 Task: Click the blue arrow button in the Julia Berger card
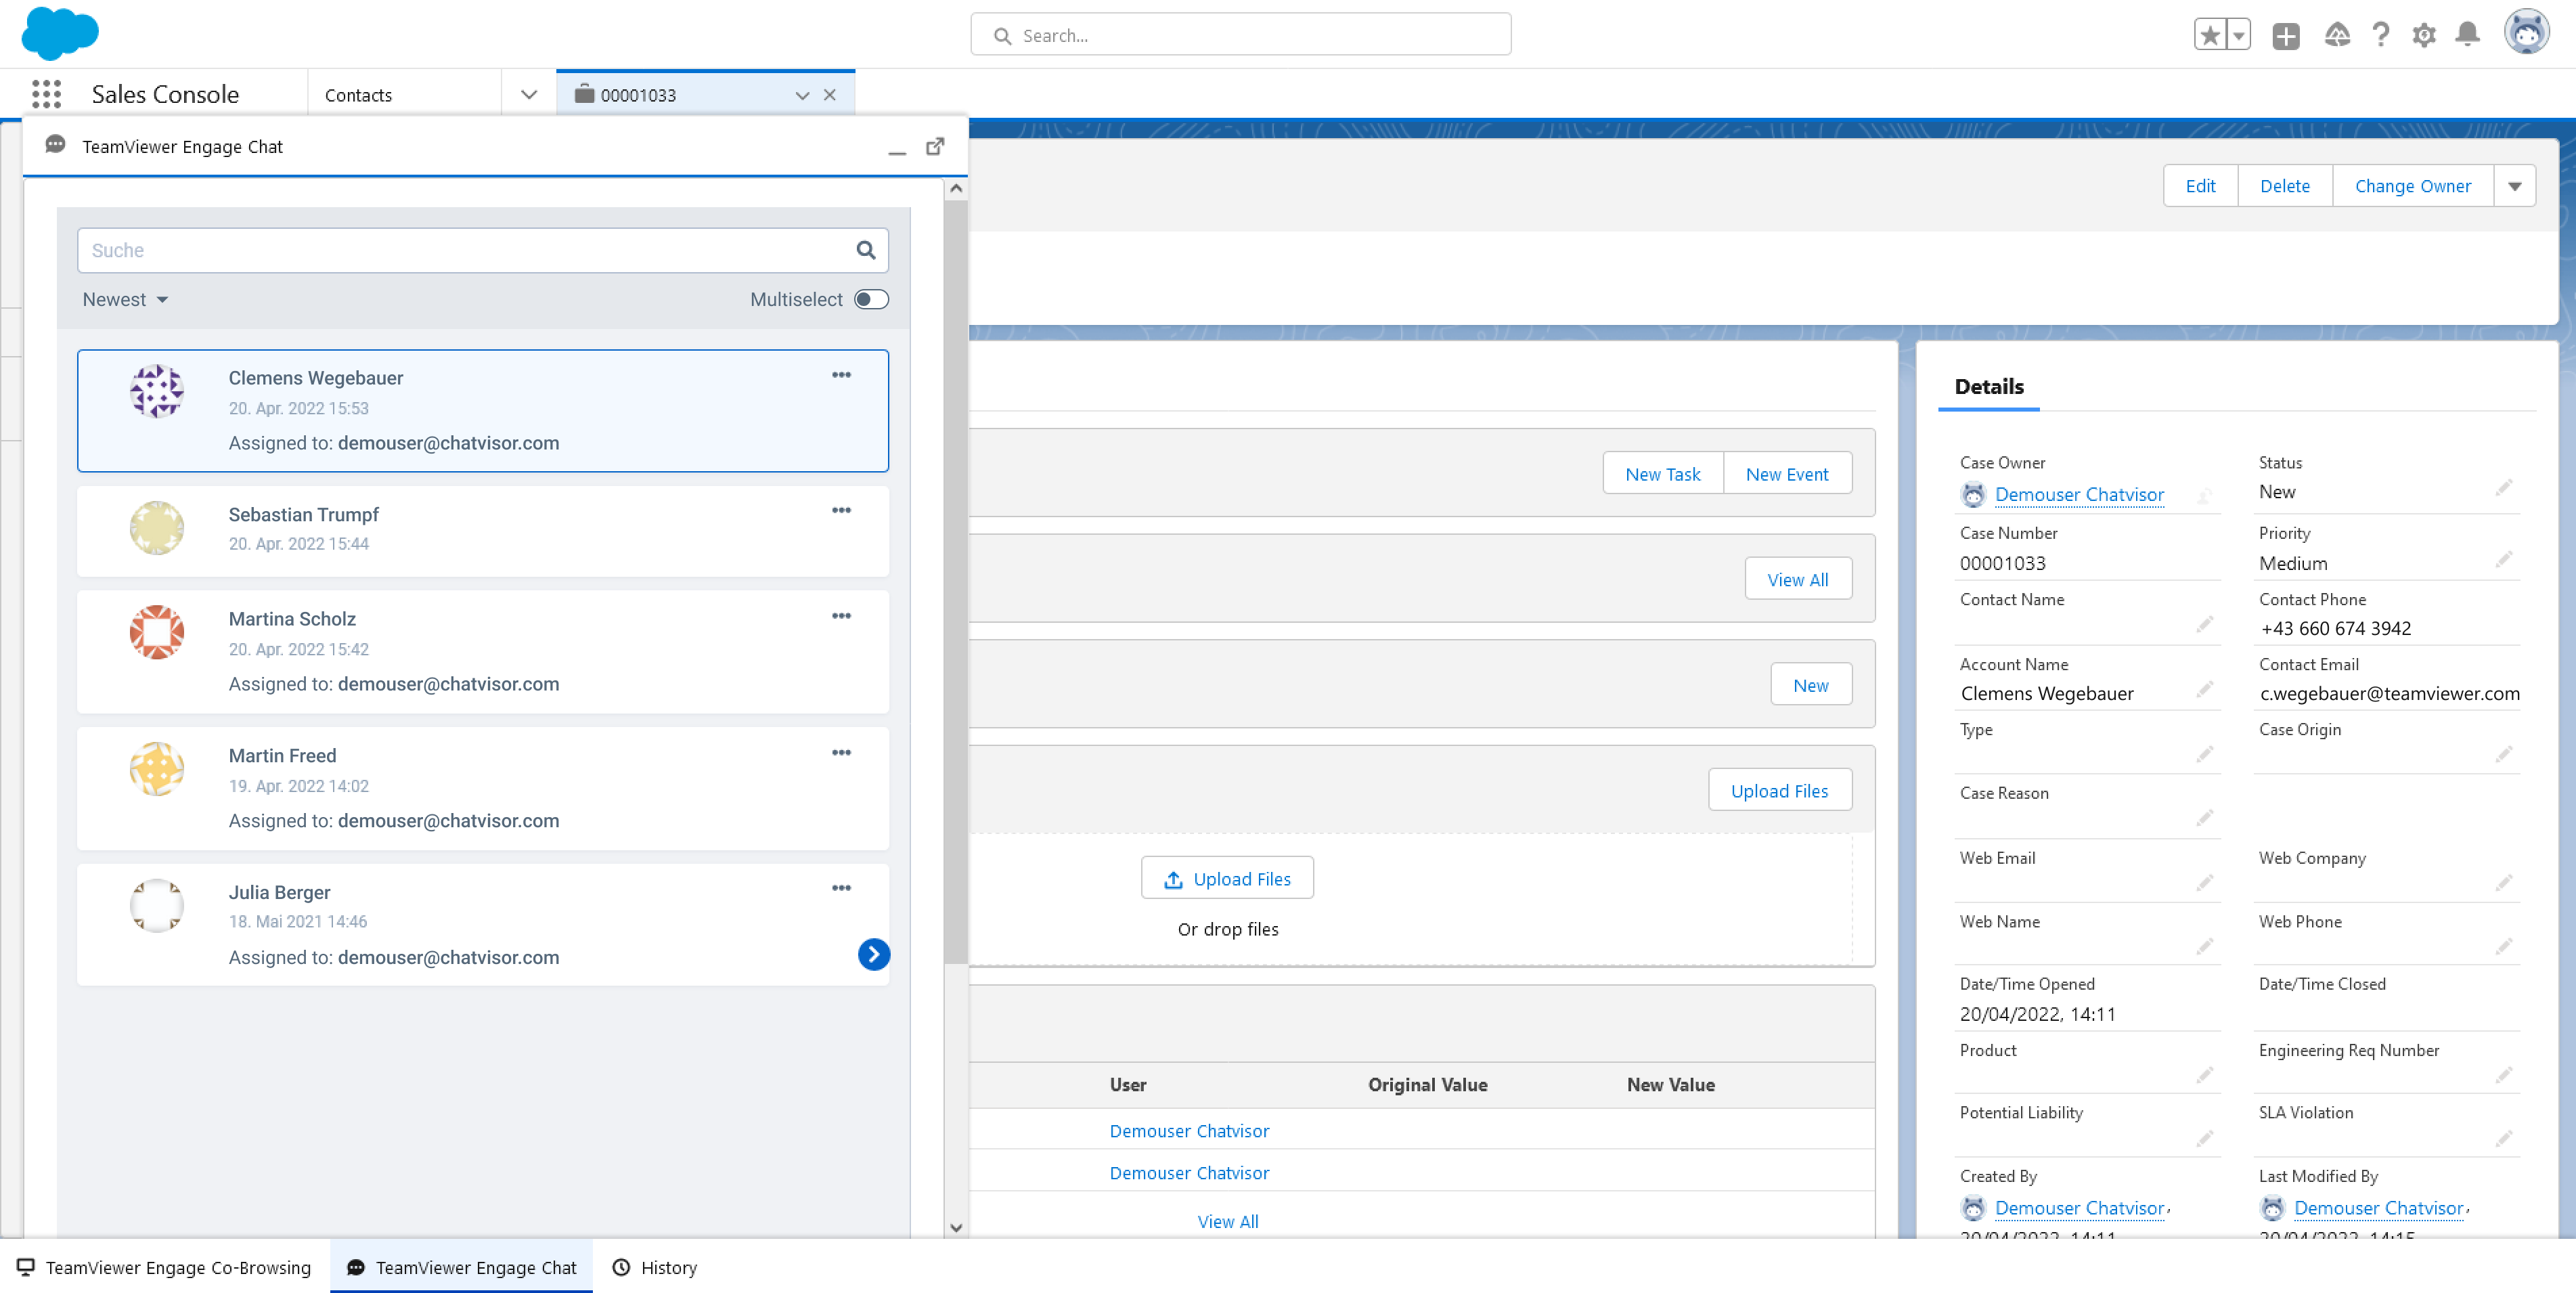click(873, 955)
